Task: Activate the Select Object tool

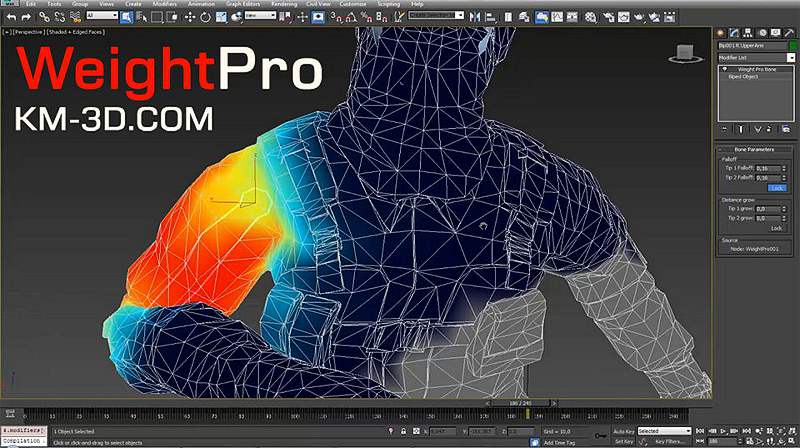Action: pos(126,17)
